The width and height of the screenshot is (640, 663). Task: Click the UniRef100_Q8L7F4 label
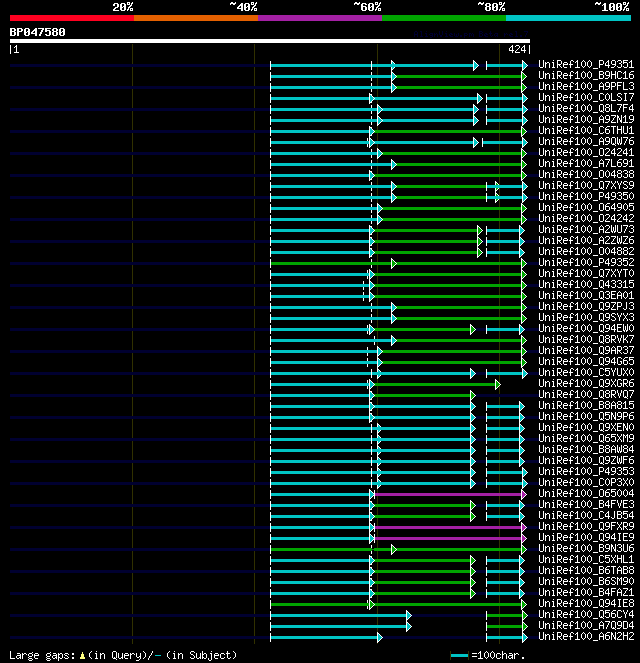(586, 108)
